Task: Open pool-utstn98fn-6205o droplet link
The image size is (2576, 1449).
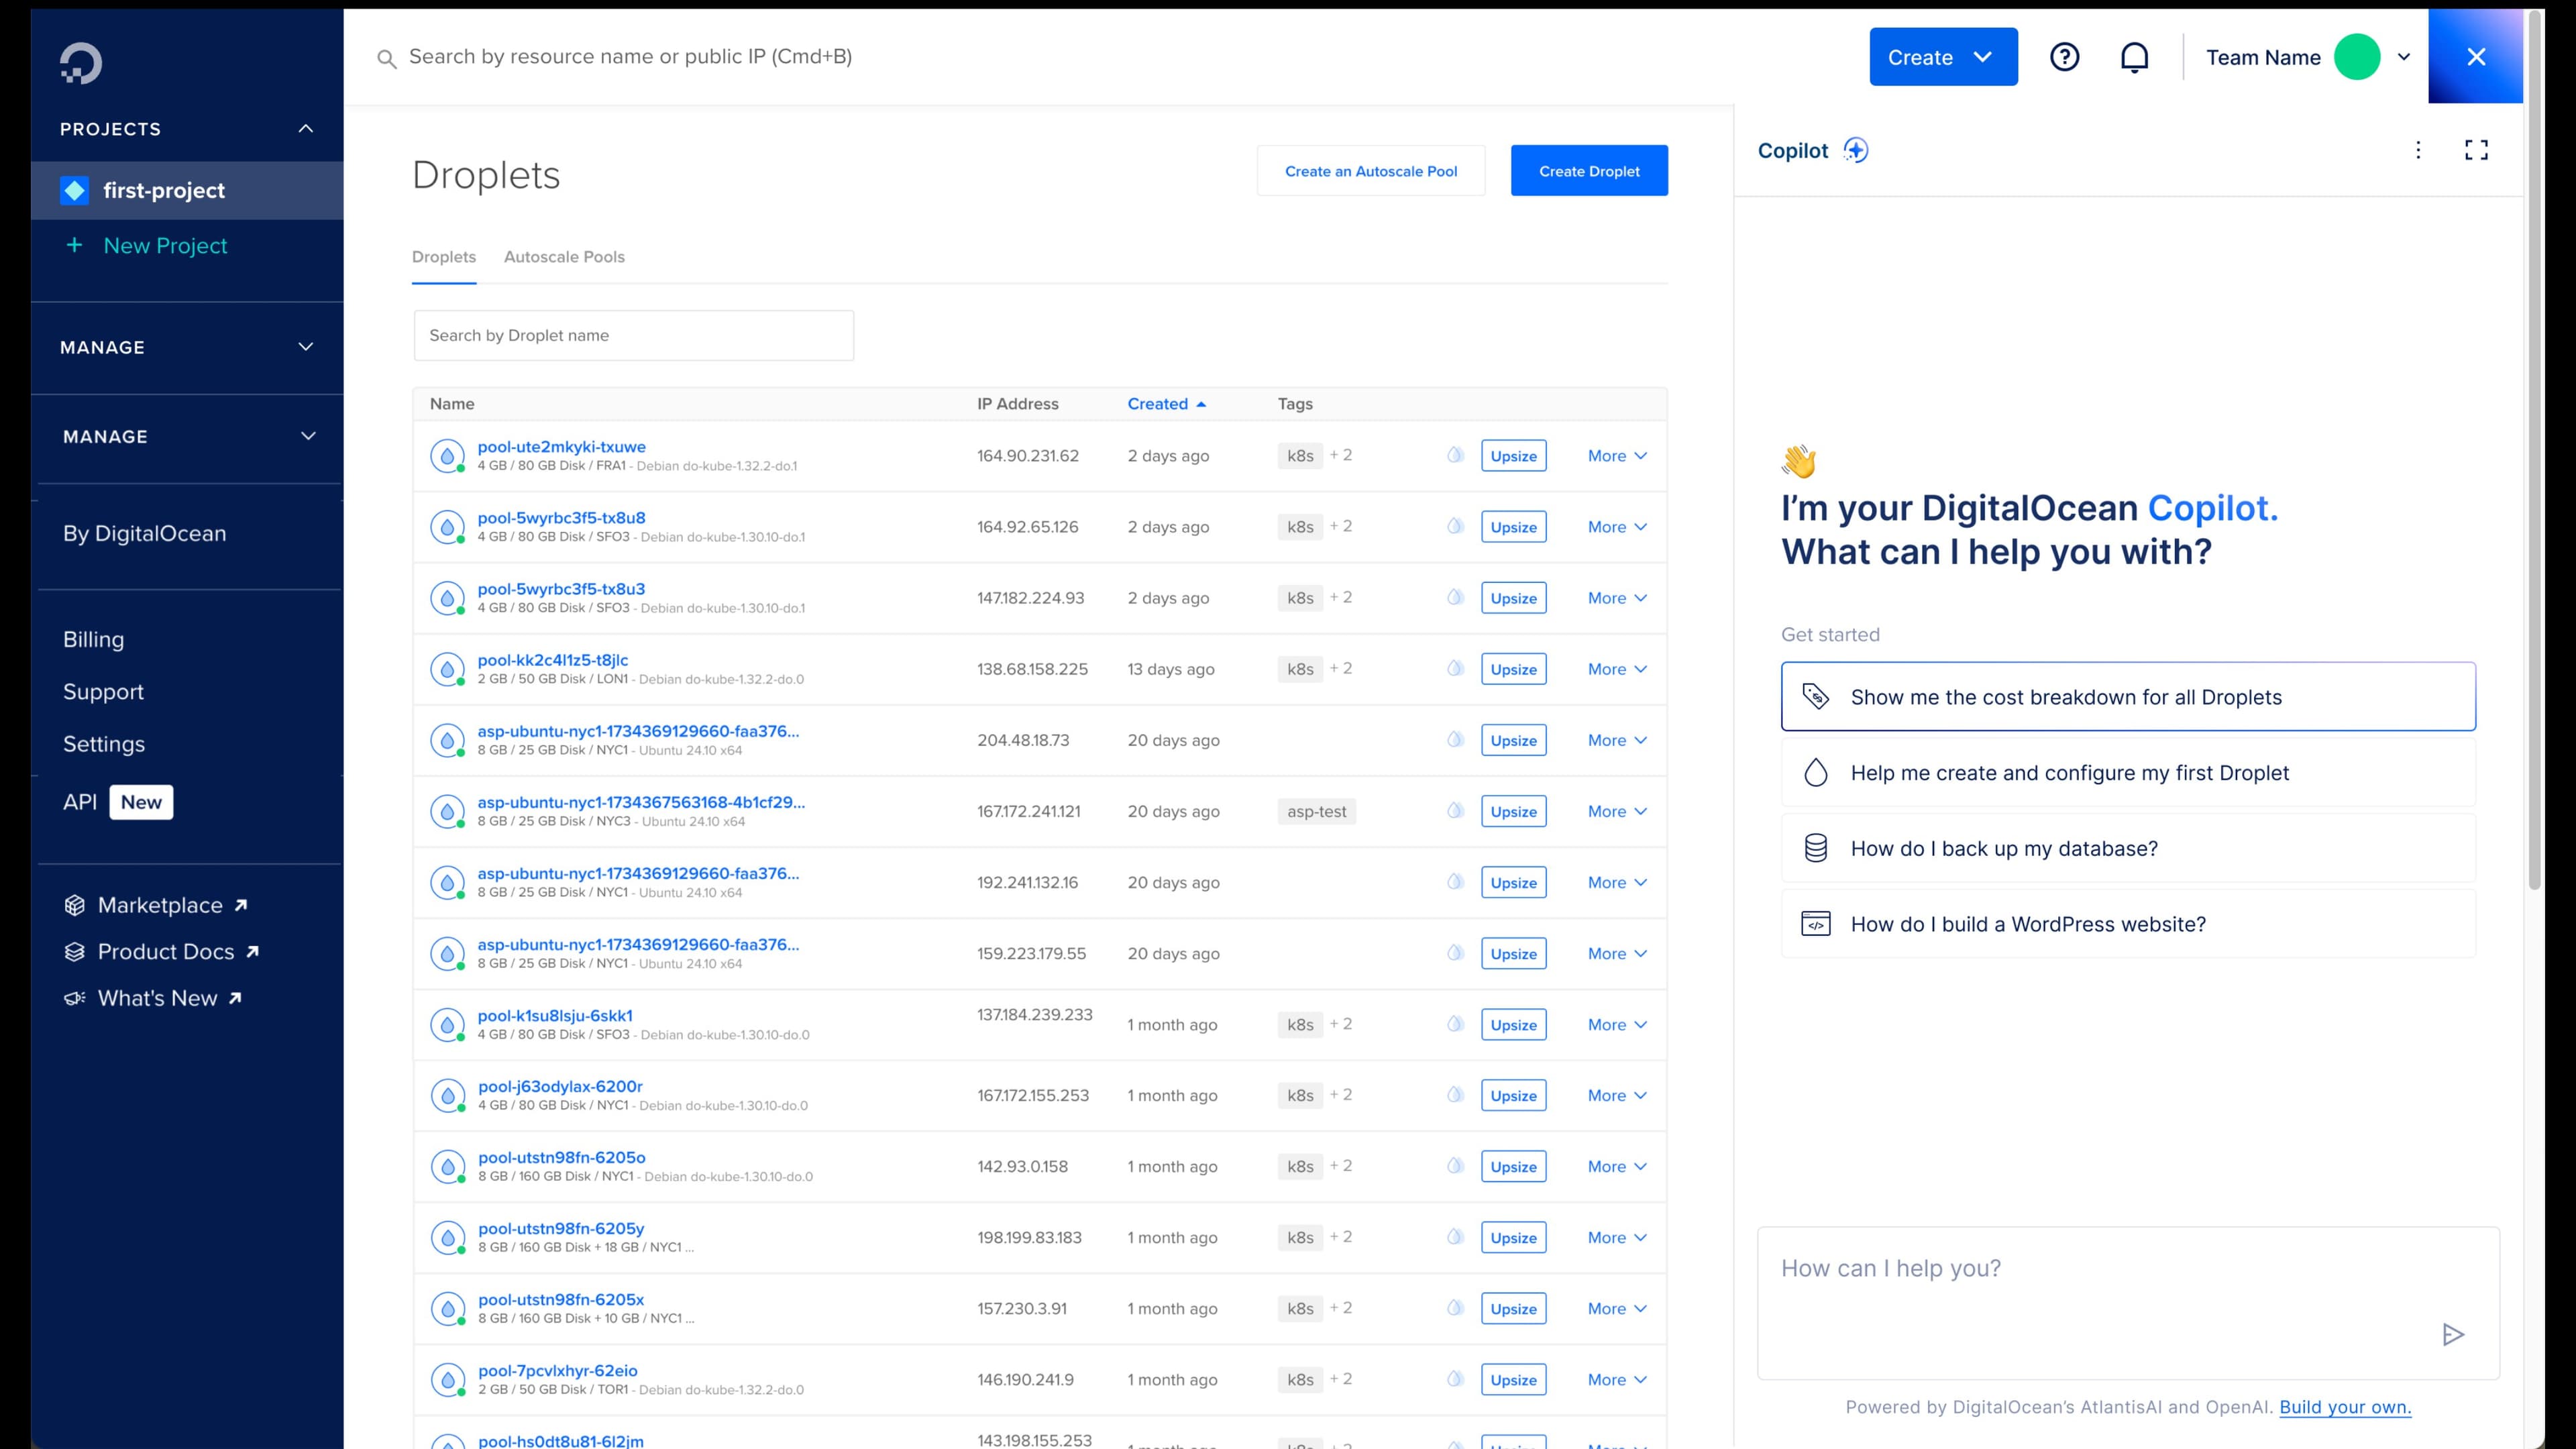Action: (x=562, y=1157)
